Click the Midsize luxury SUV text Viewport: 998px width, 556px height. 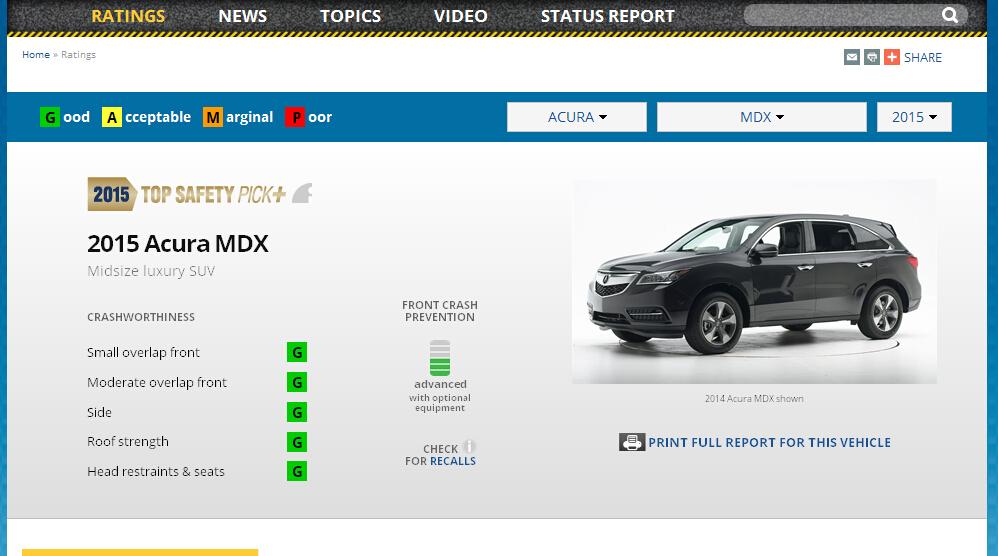[151, 271]
